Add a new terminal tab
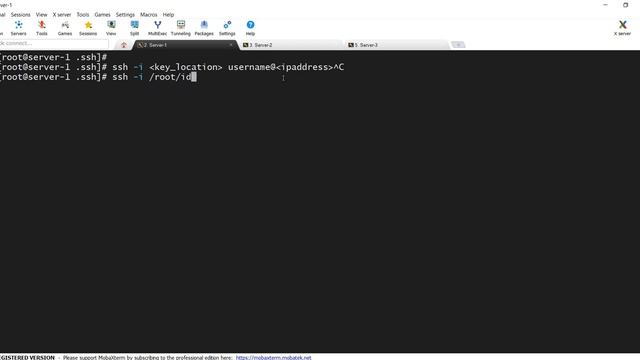The width and height of the screenshot is (640, 360). pos(458,45)
